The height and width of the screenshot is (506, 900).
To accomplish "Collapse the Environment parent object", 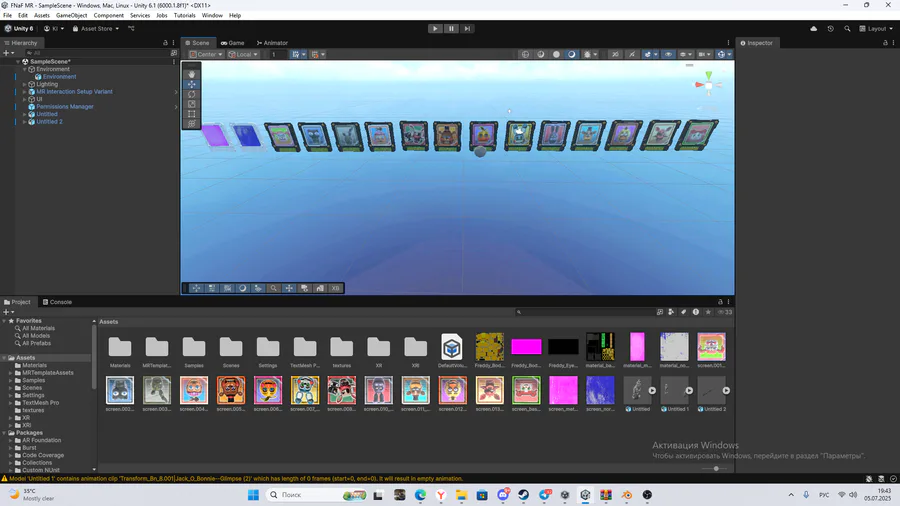I will click(x=25, y=69).
